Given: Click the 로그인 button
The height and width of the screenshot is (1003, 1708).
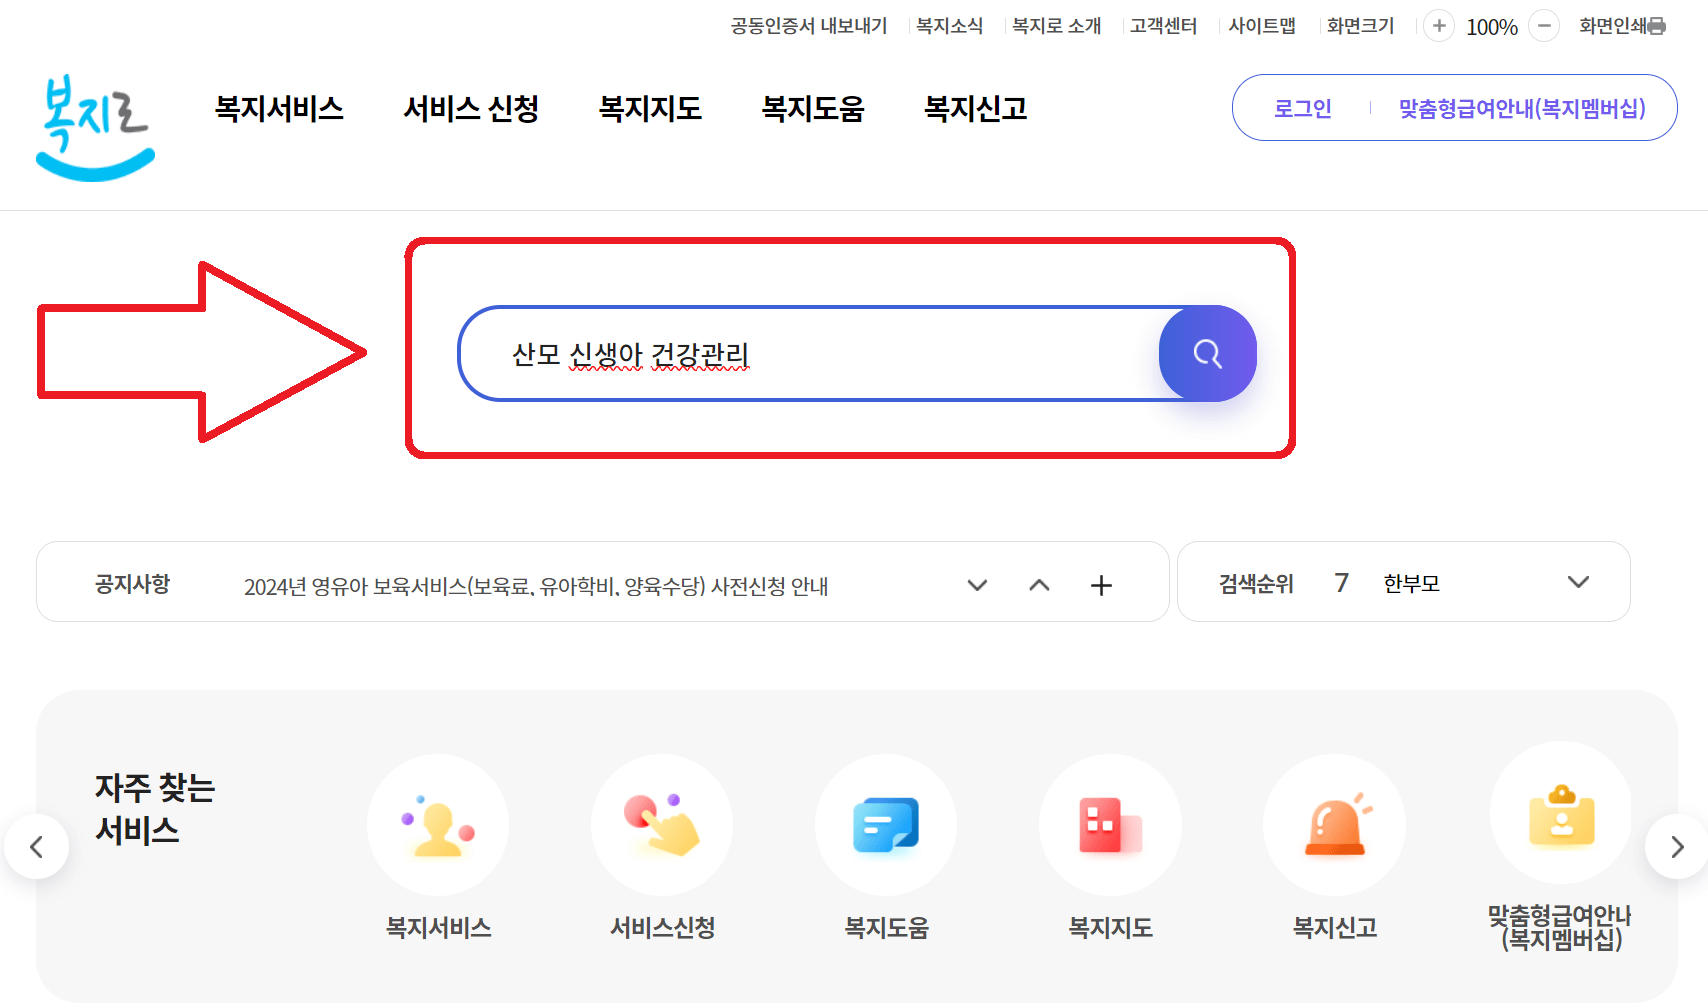Looking at the screenshot, I should [1303, 107].
